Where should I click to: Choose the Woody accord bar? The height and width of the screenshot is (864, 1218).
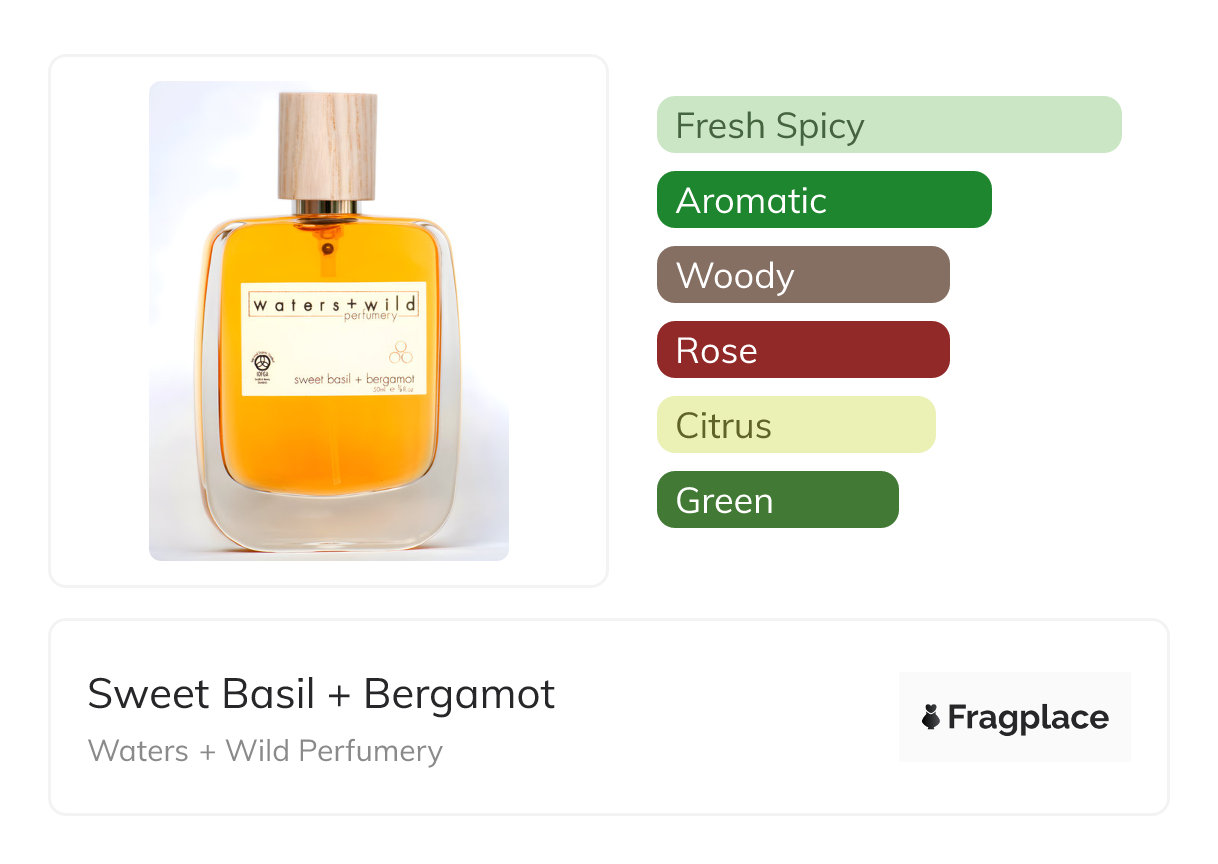[802, 275]
